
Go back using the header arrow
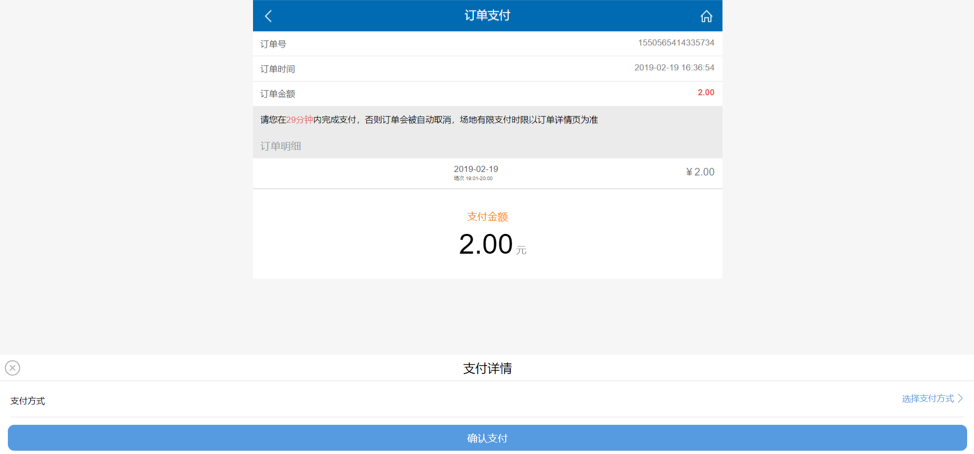pos(268,16)
